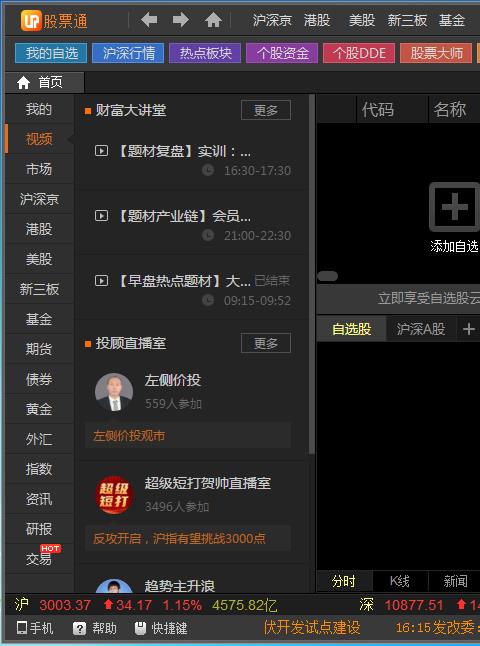
Task: Open 基金 in top menu bar
Action: [x=452, y=20]
